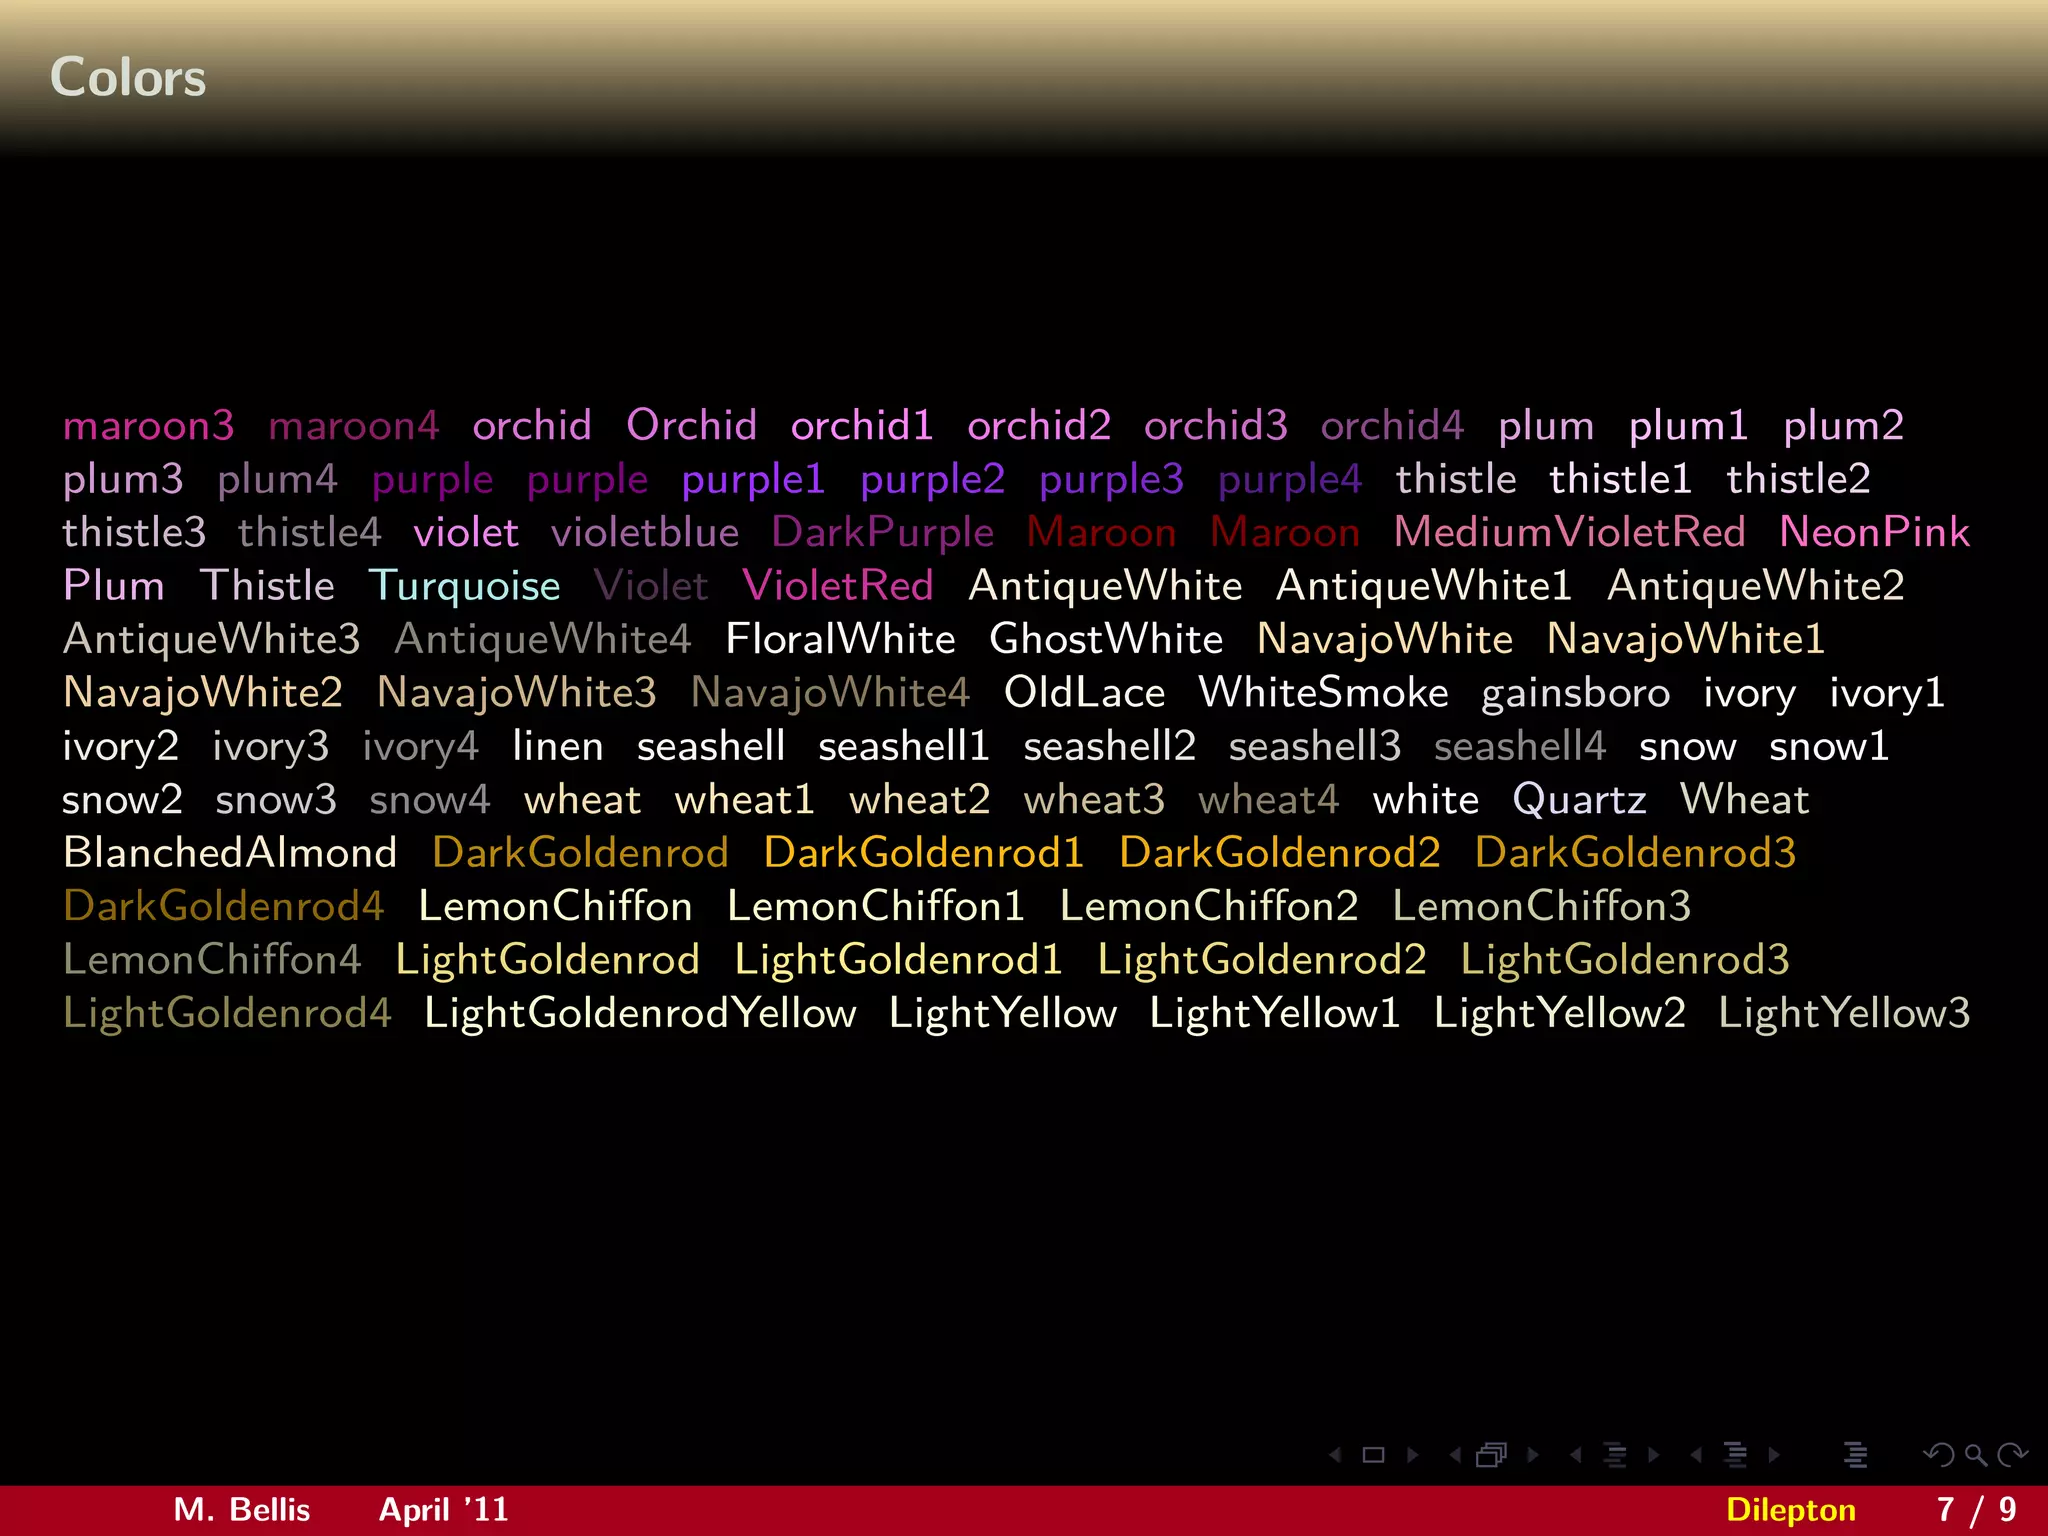Image resolution: width=2048 pixels, height=1536 pixels.
Task: Click the stacked frames navigation icon
Action: coord(1491,1455)
